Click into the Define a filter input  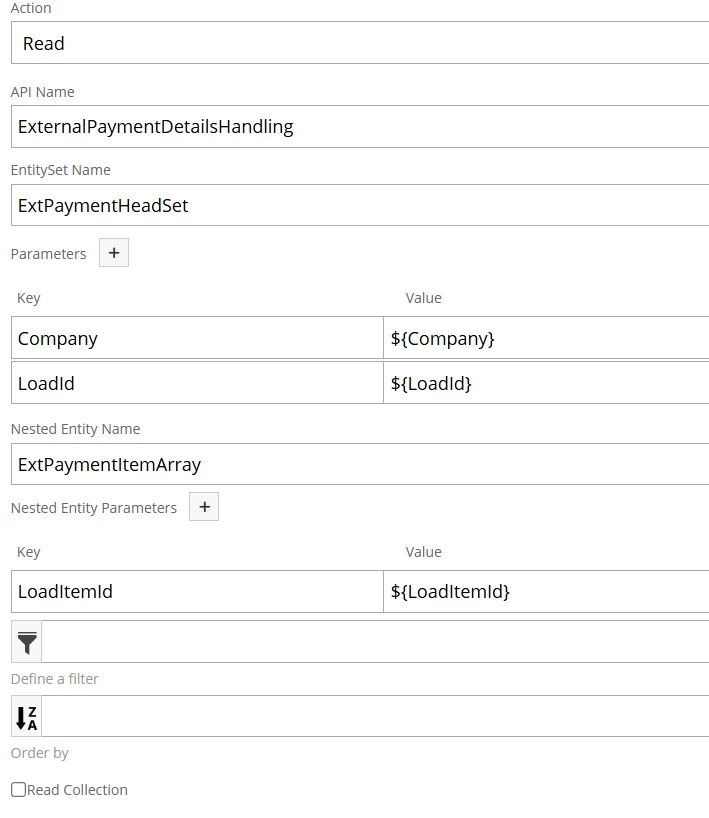375,642
